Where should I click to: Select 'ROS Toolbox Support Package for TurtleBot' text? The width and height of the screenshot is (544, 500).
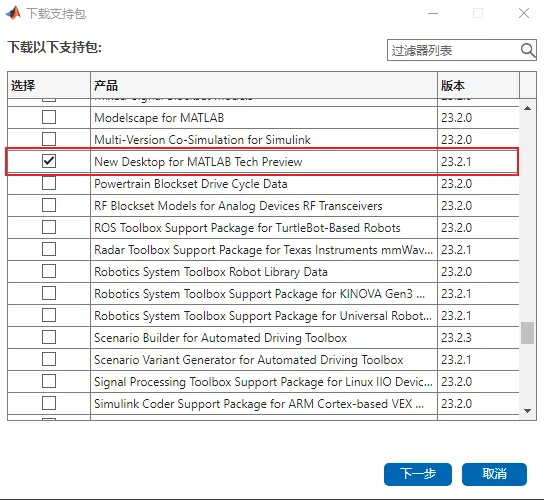pos(247,228)
